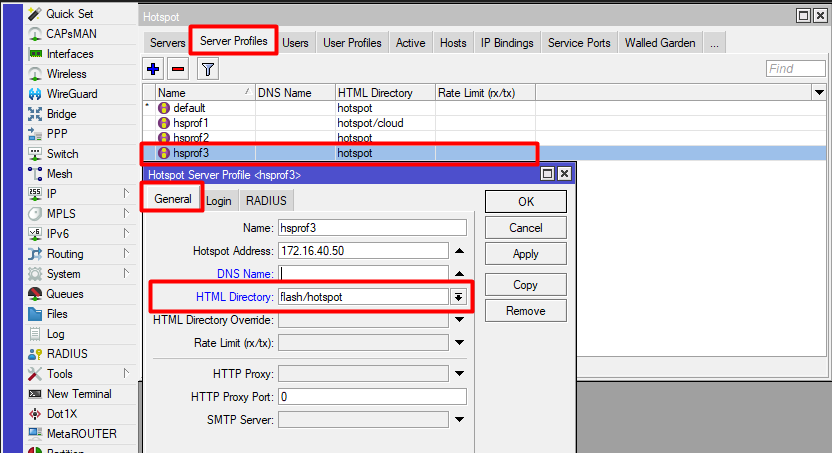The width and height of the screenshot is (832, 453).
Task: Switch to the Walled Garden tab
Action: click(660, 43)
